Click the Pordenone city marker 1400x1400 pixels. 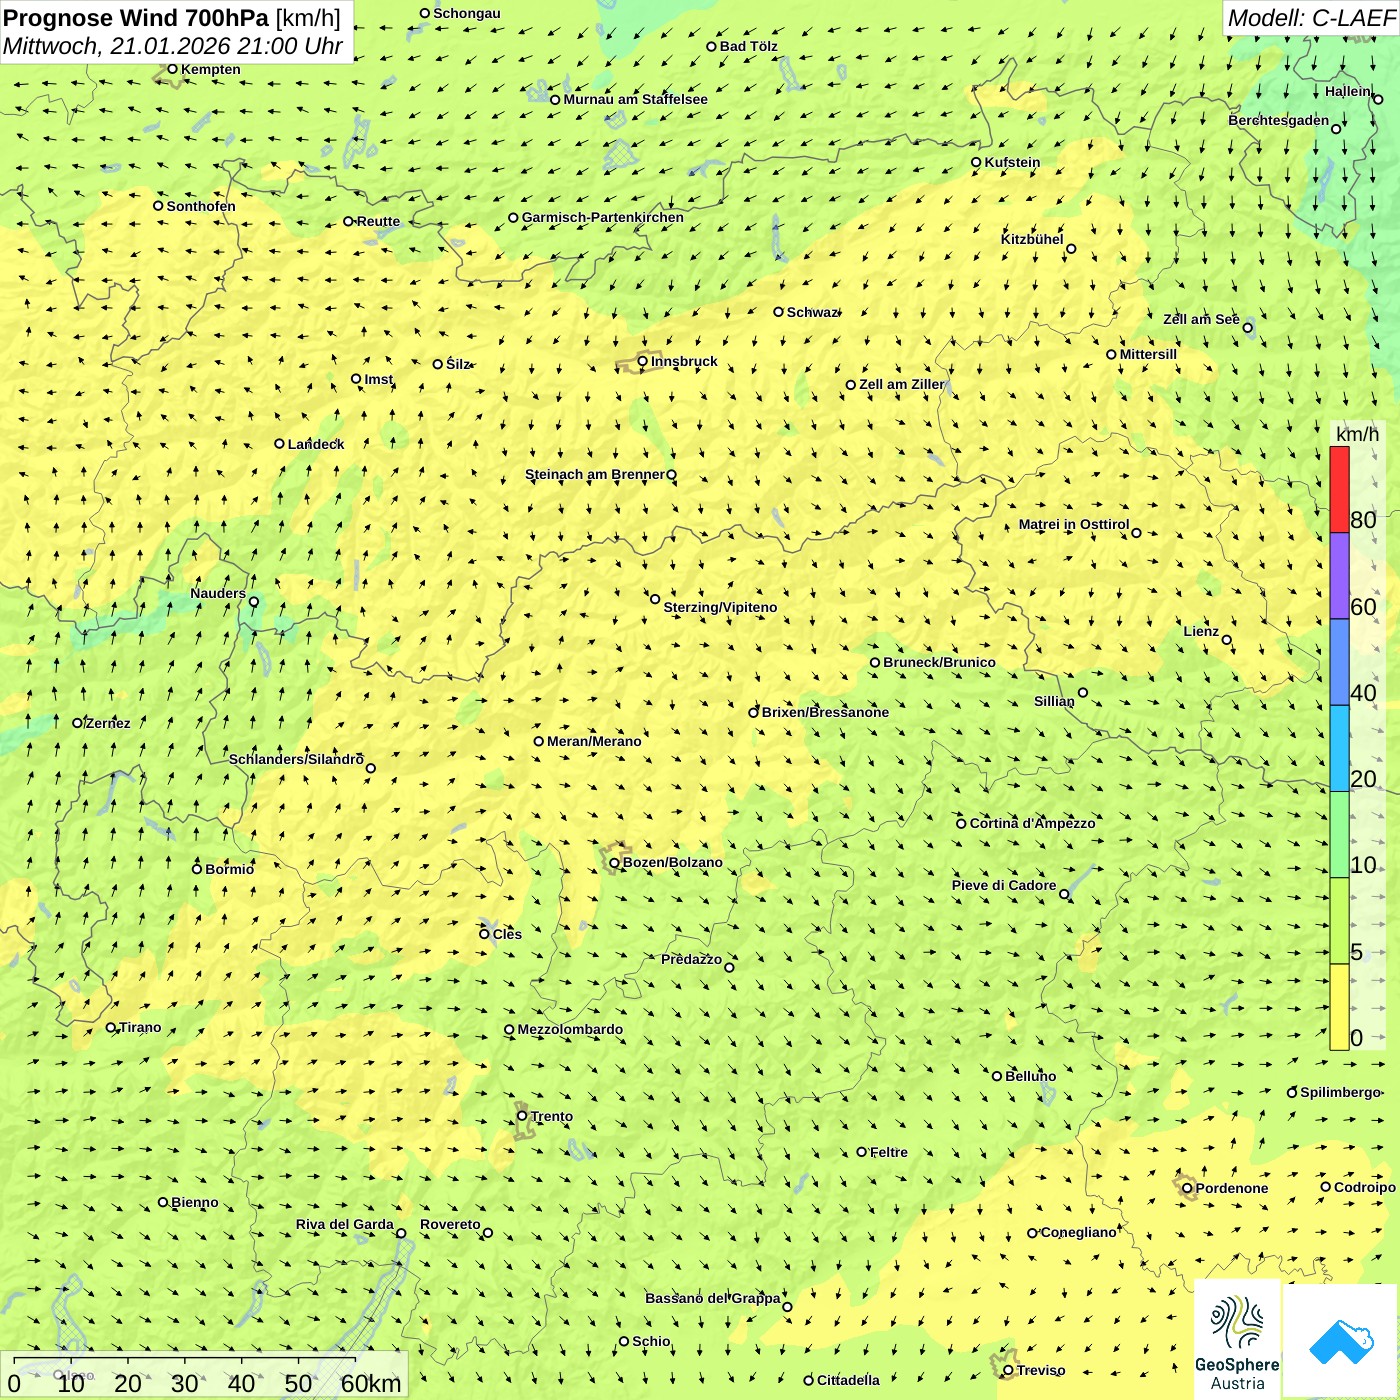[1188, 1188]
